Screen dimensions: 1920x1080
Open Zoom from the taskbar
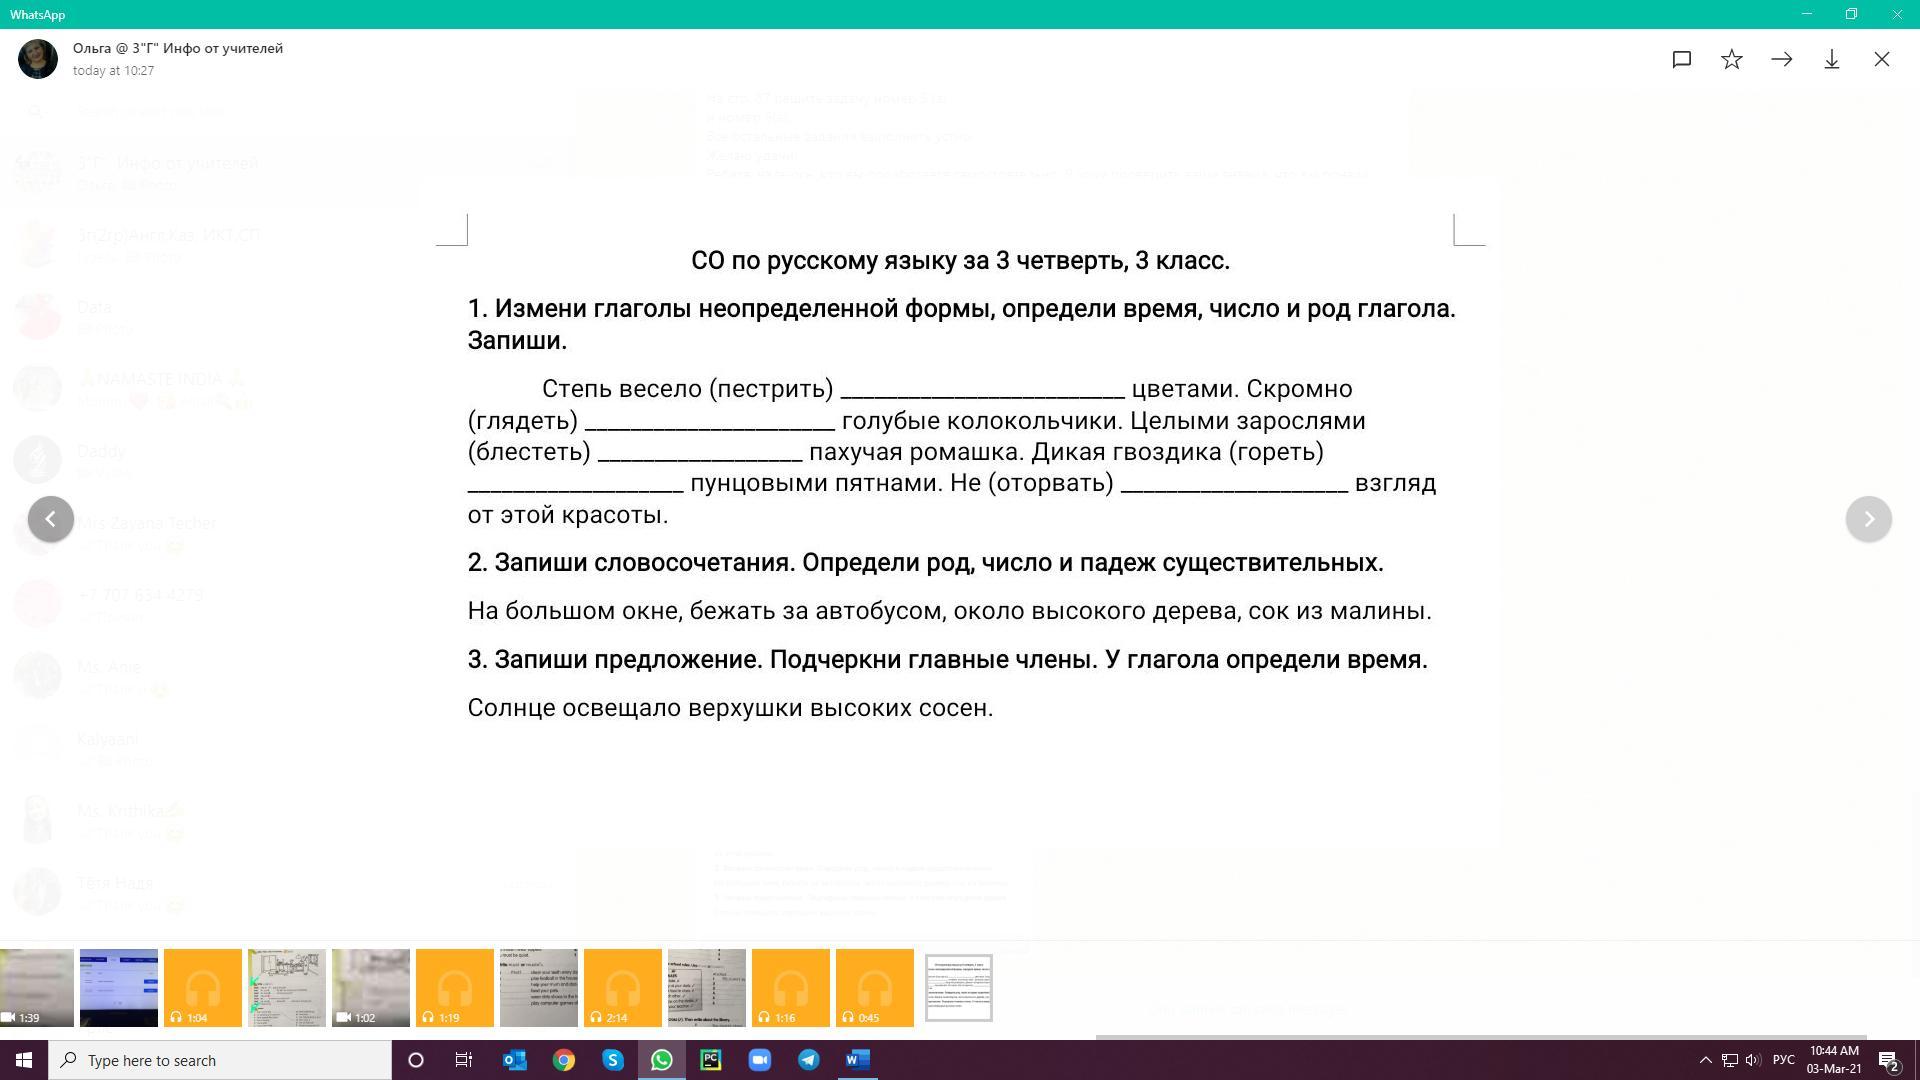point(760,1060)
